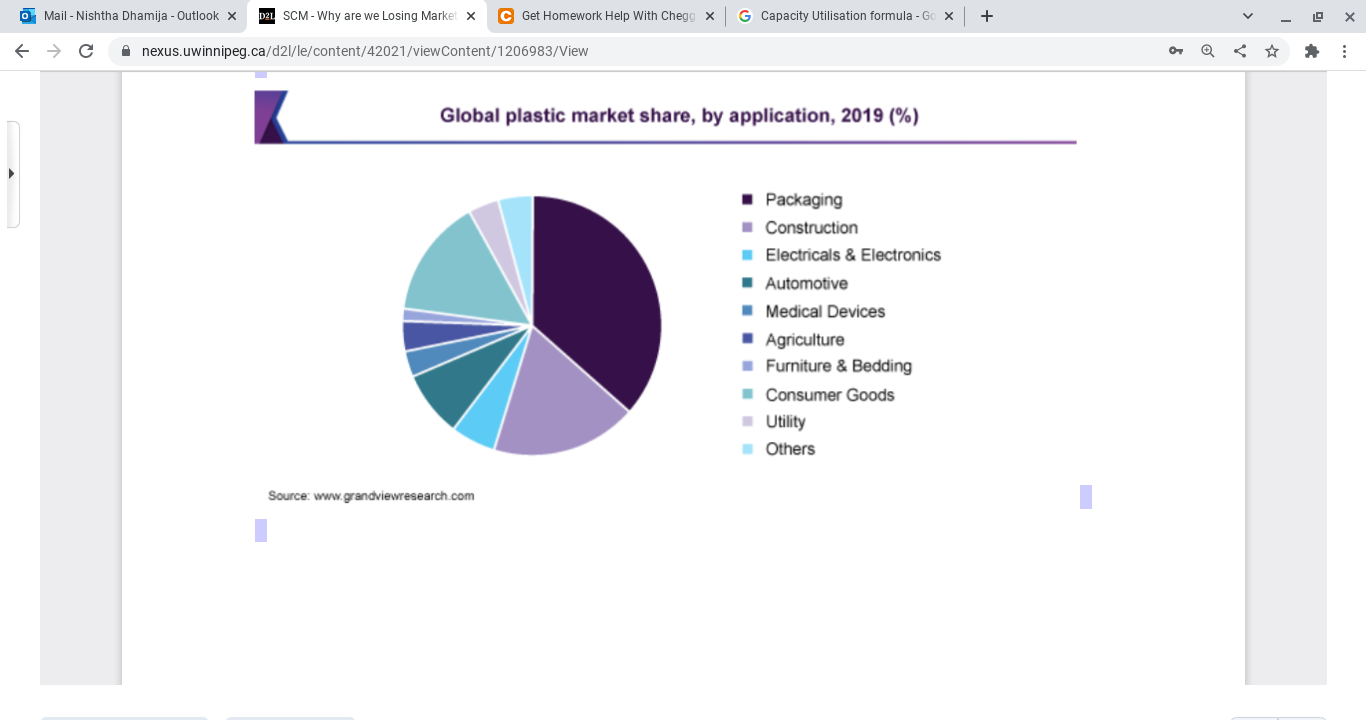Click the Agriculture legend label
1366x720 pixels.
[x=805, y=340]
